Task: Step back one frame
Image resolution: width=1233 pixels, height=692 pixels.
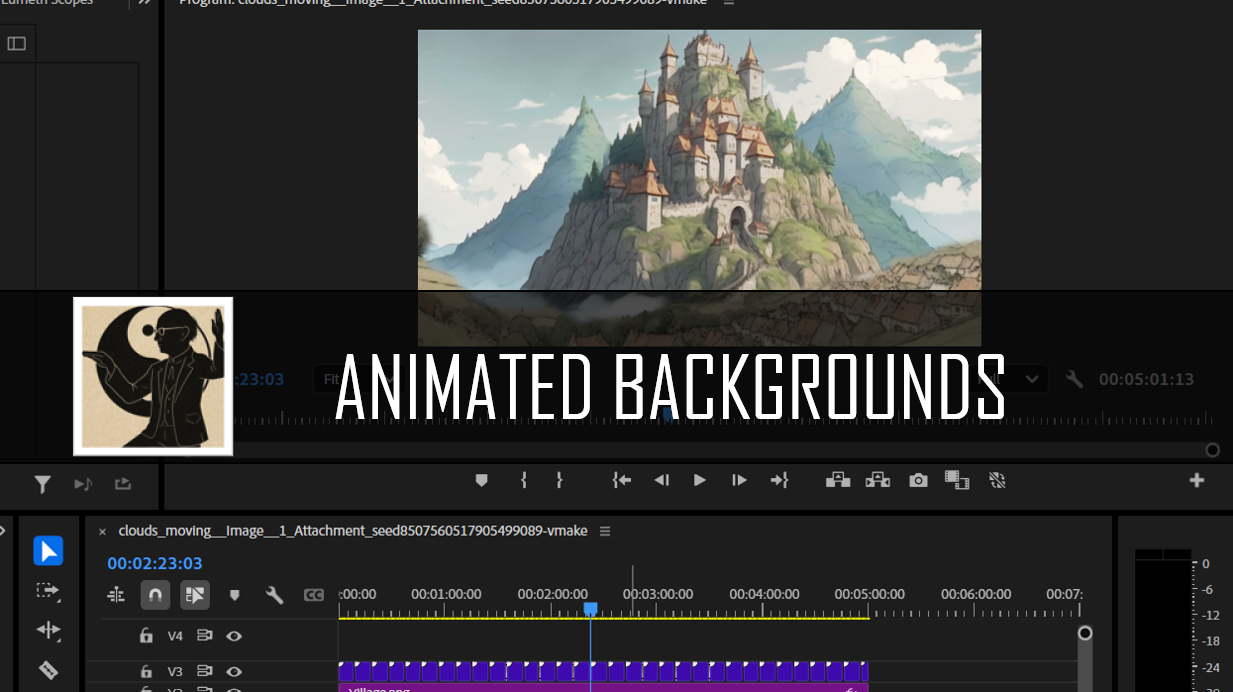Action: point(661,480)
